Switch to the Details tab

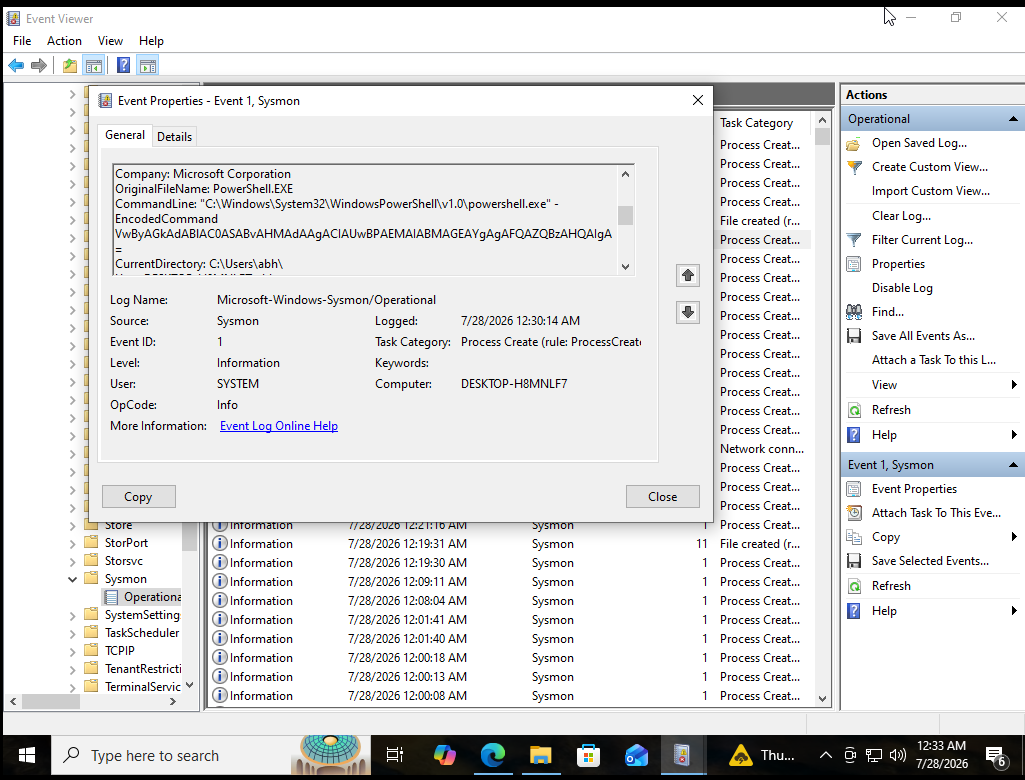click(175, 137)
